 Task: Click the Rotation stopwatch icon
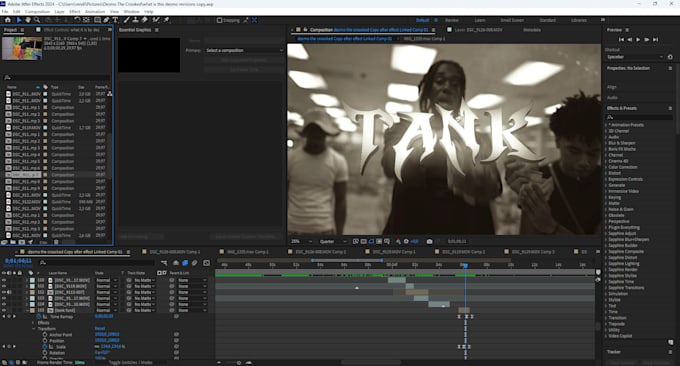45,353
